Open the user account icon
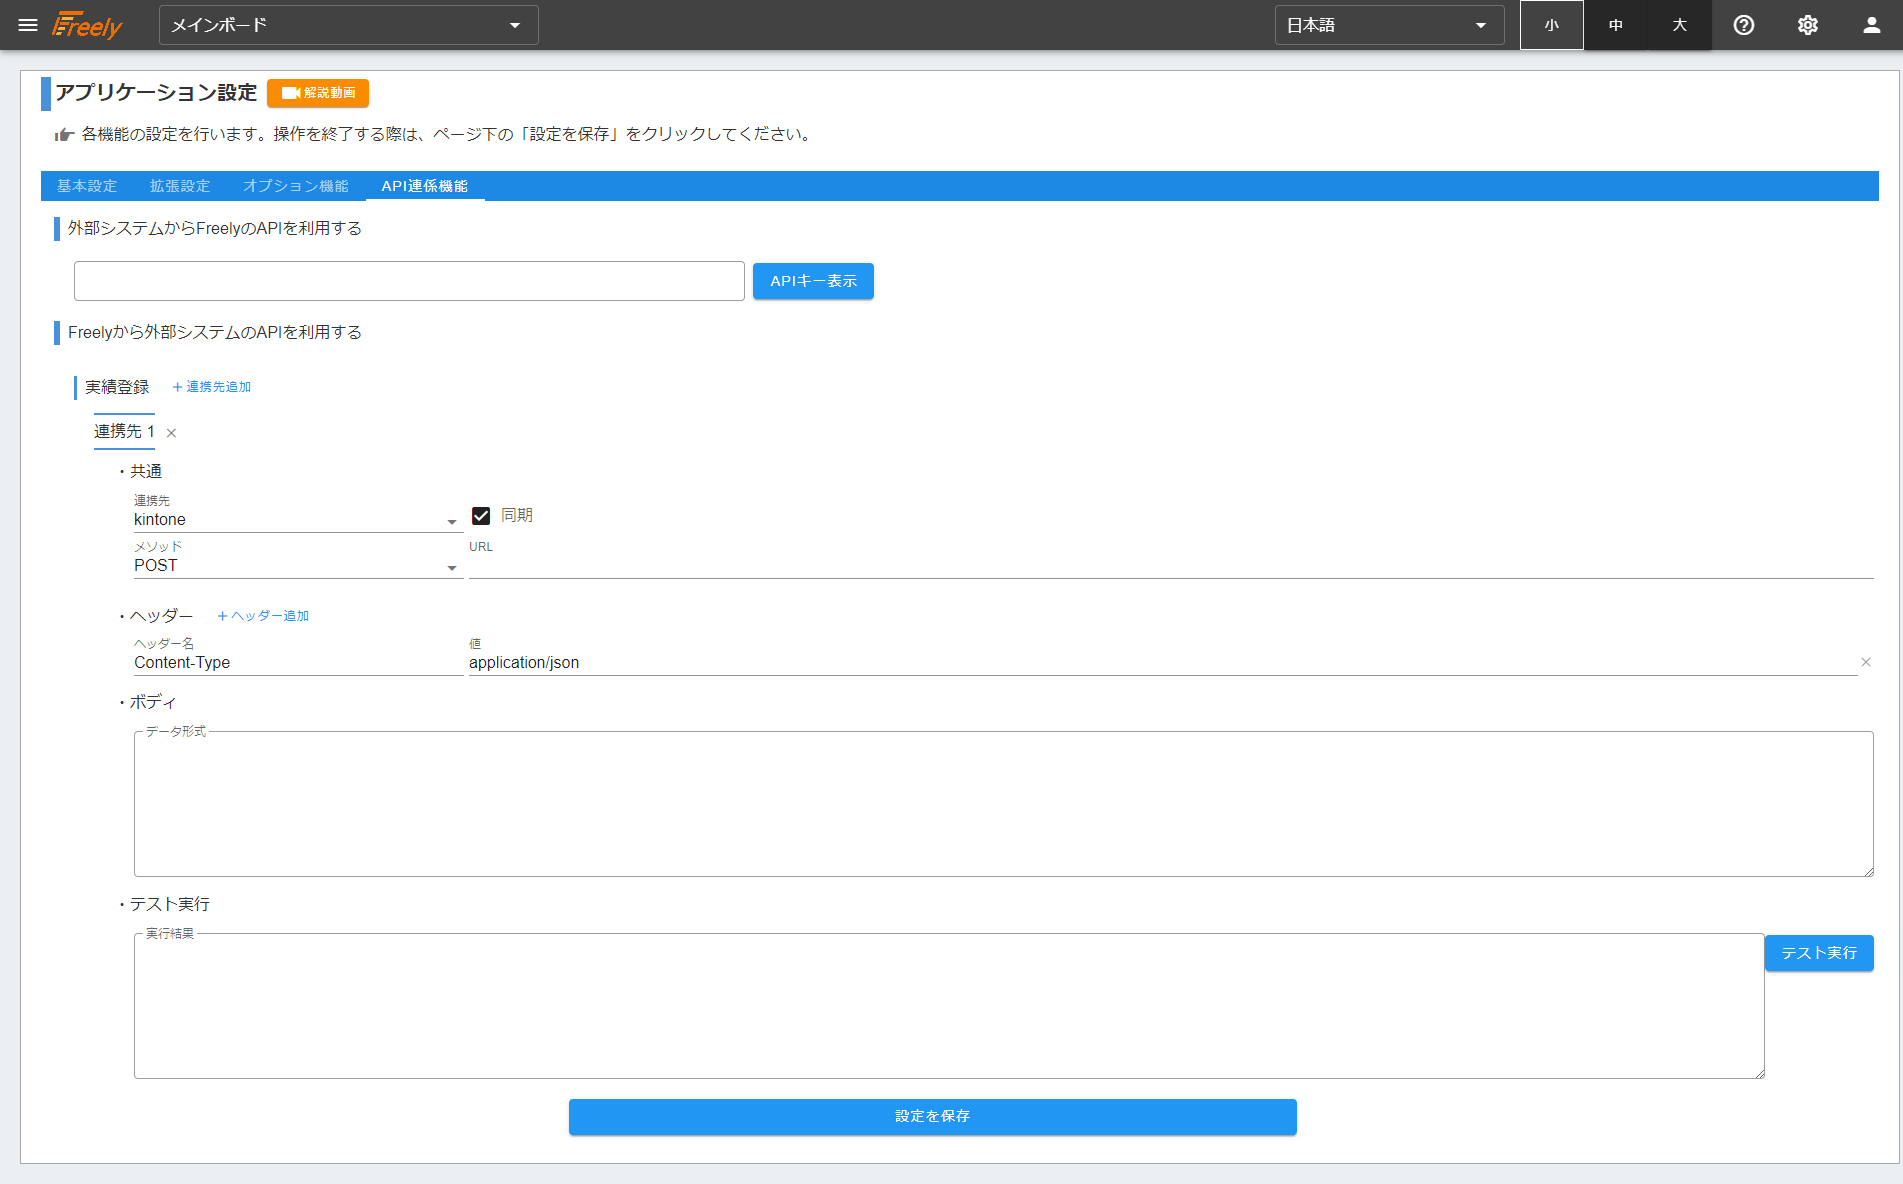 click(x=1871, y=25)
